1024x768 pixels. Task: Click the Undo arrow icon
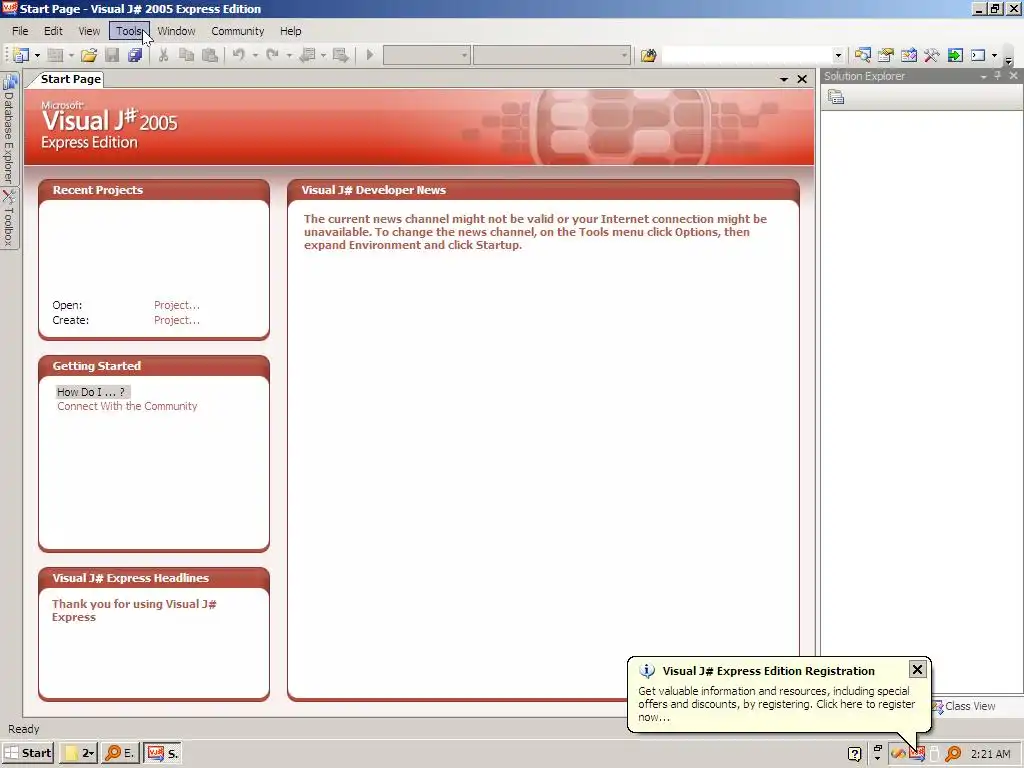[239, 56]
